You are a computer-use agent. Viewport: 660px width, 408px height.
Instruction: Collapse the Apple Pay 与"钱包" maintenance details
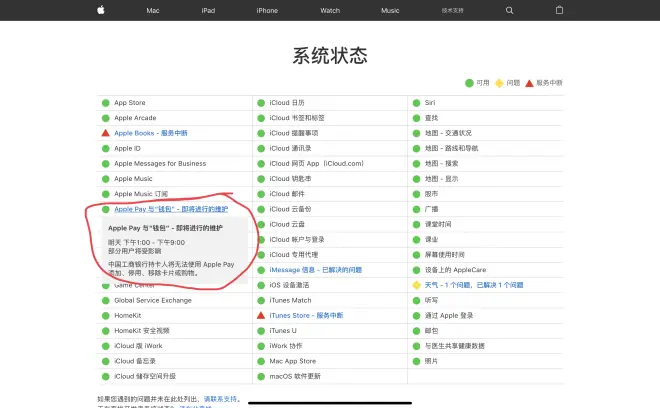(171, 209)
